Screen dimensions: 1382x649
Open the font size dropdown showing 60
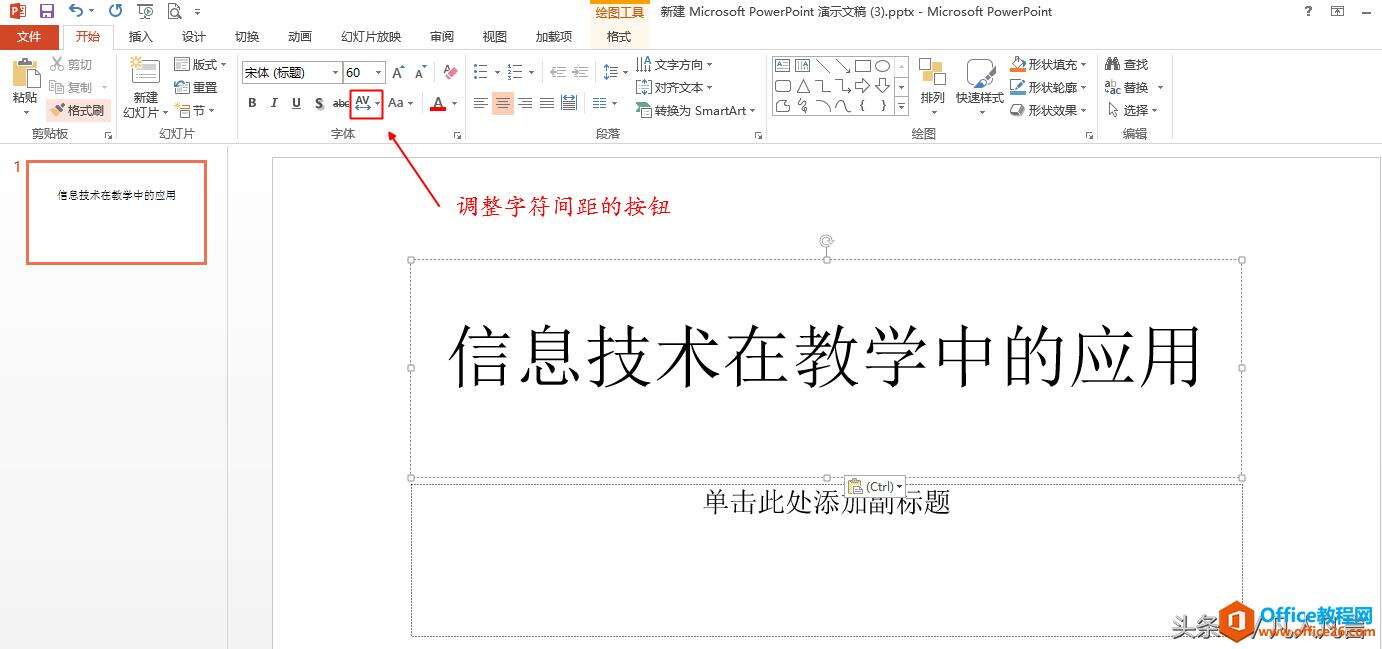[377, 72]
